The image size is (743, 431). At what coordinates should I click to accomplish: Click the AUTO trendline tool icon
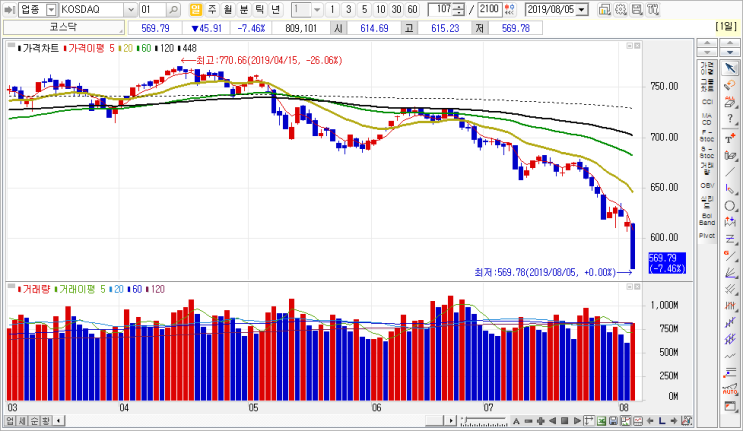(x=730, y=390)
